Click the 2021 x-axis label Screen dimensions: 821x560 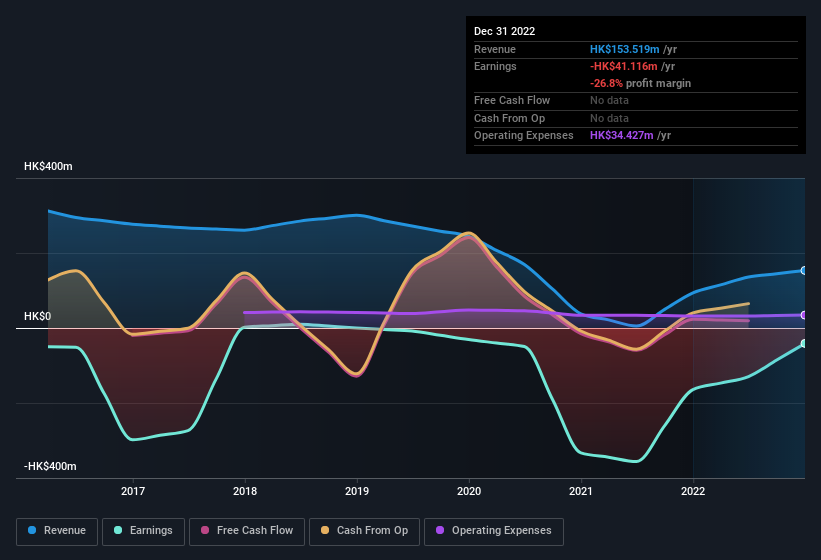tap(581, 491)
